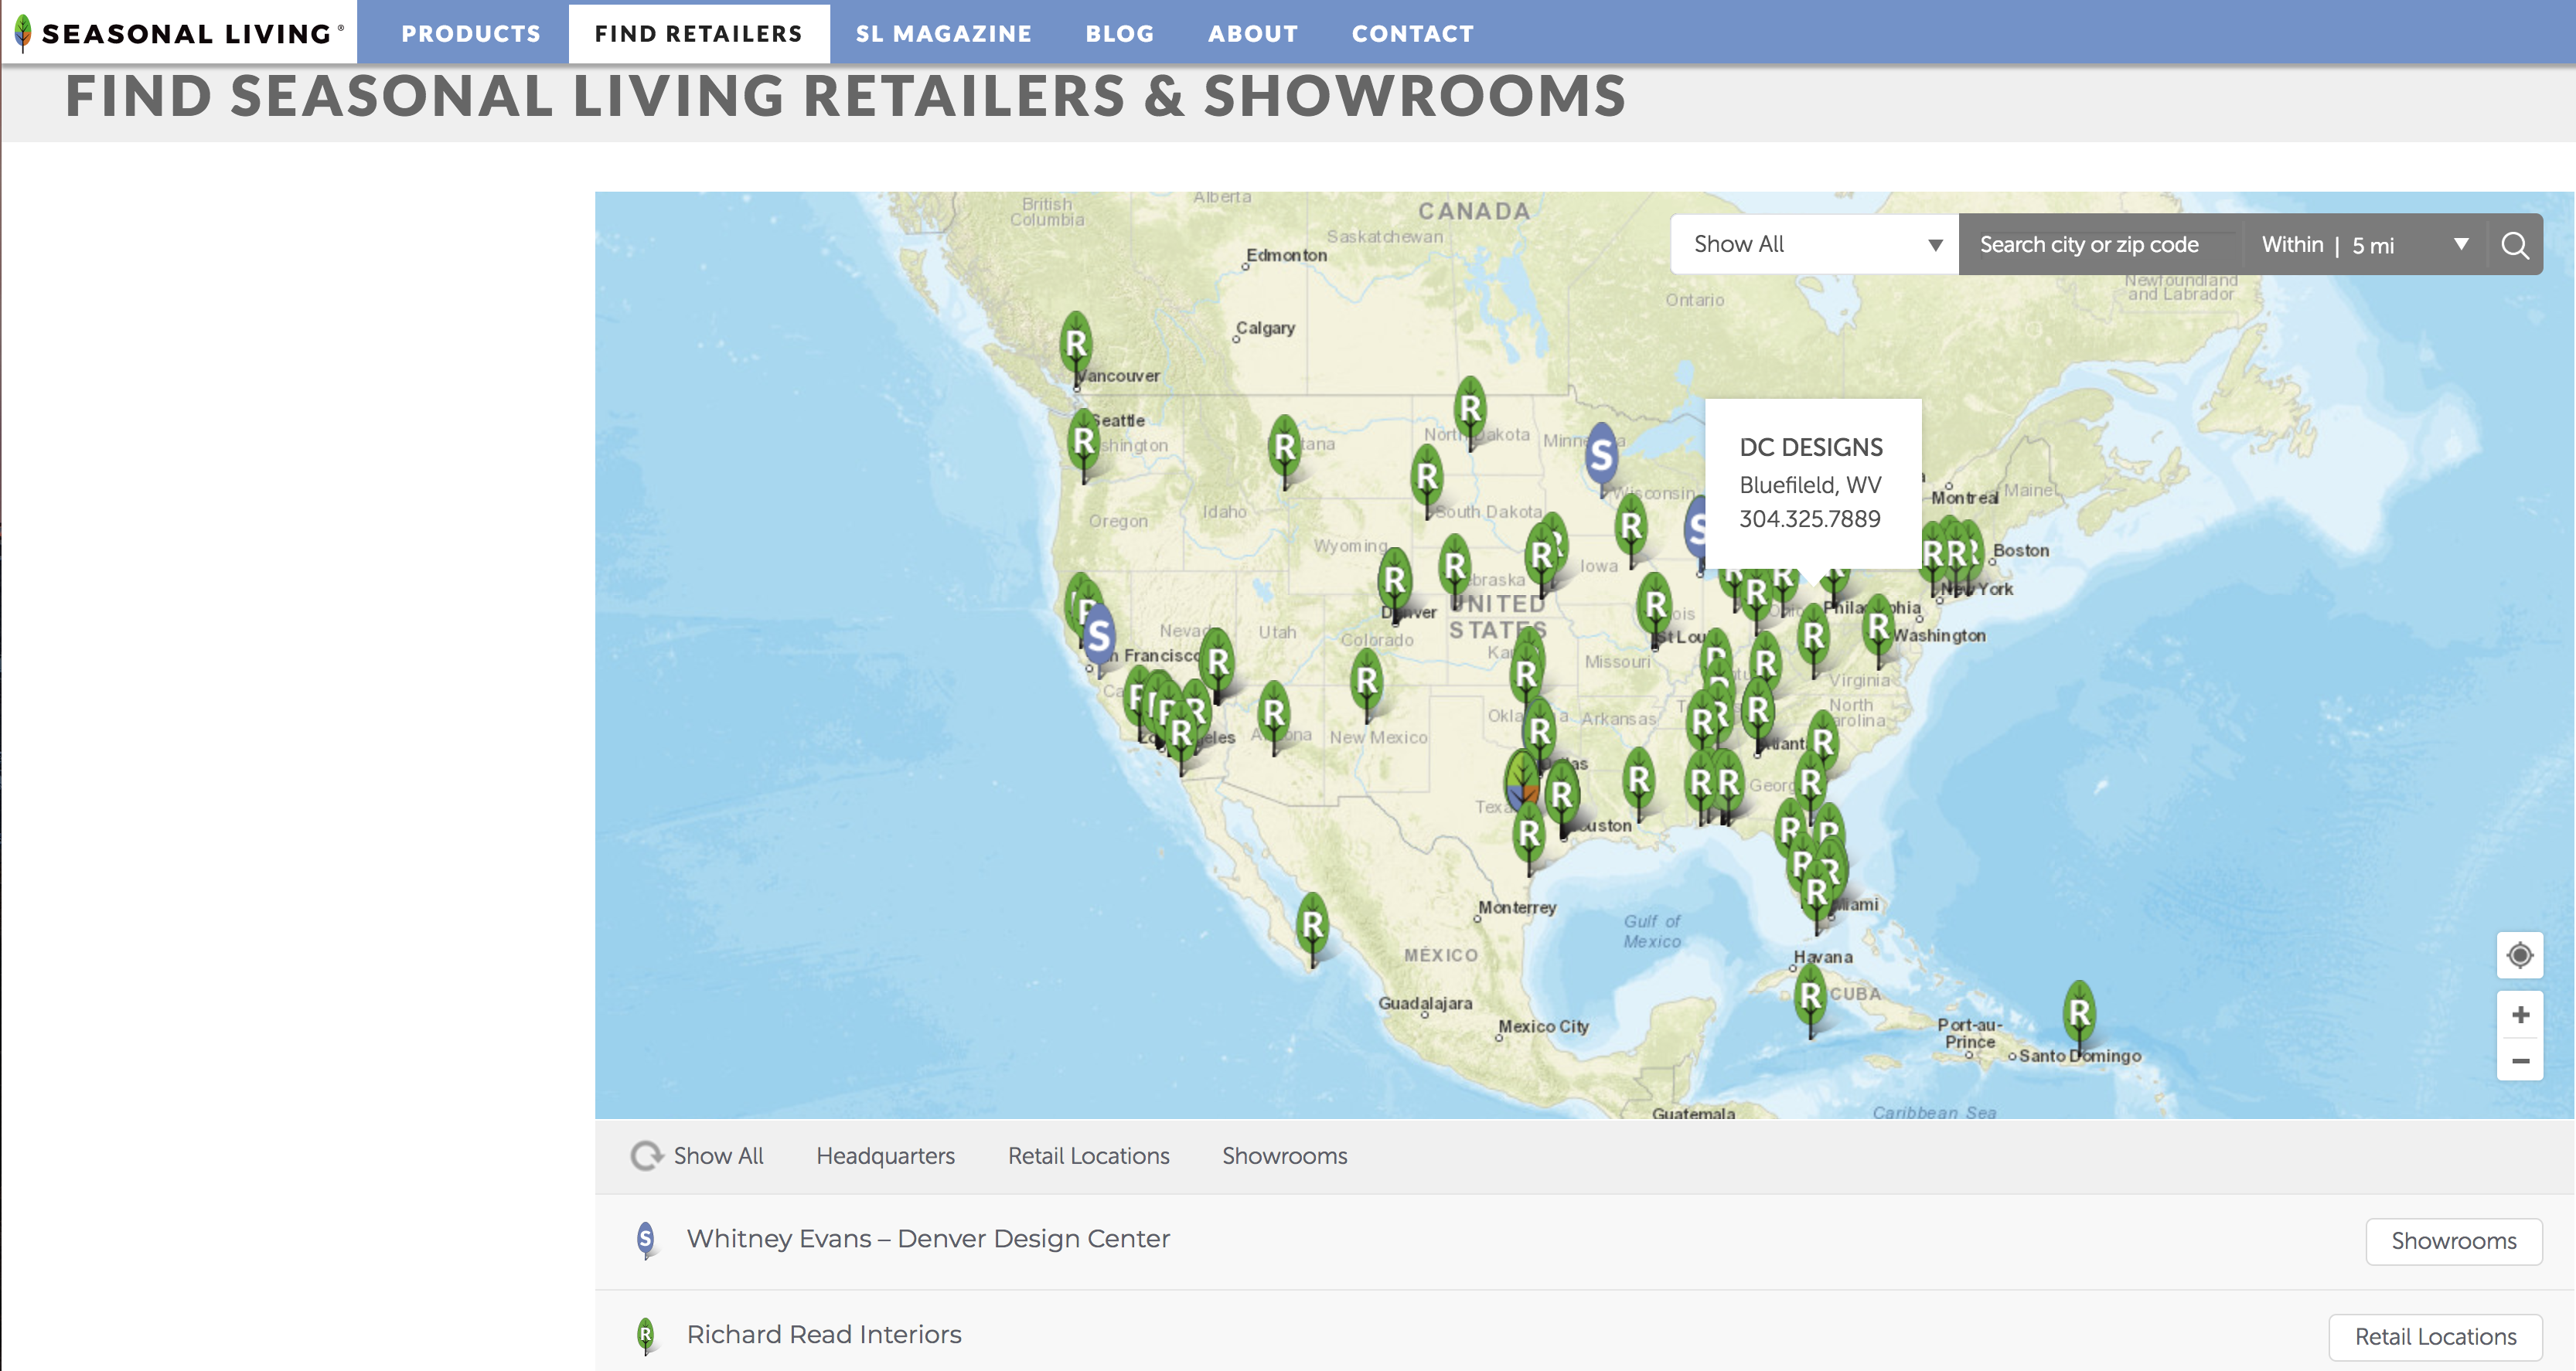
Task: Click the phone number 304.325.7889 in popup
Action: [1809, 519]
